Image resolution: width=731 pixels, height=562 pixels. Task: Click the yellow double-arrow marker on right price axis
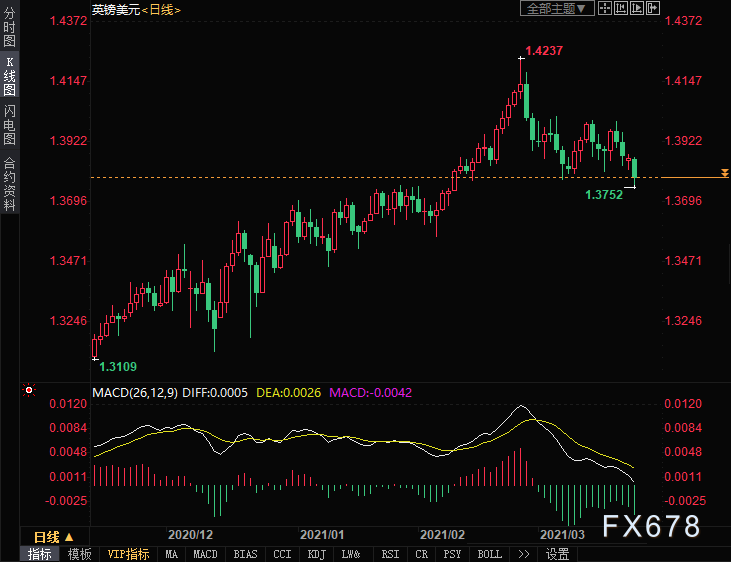(724, 175)
